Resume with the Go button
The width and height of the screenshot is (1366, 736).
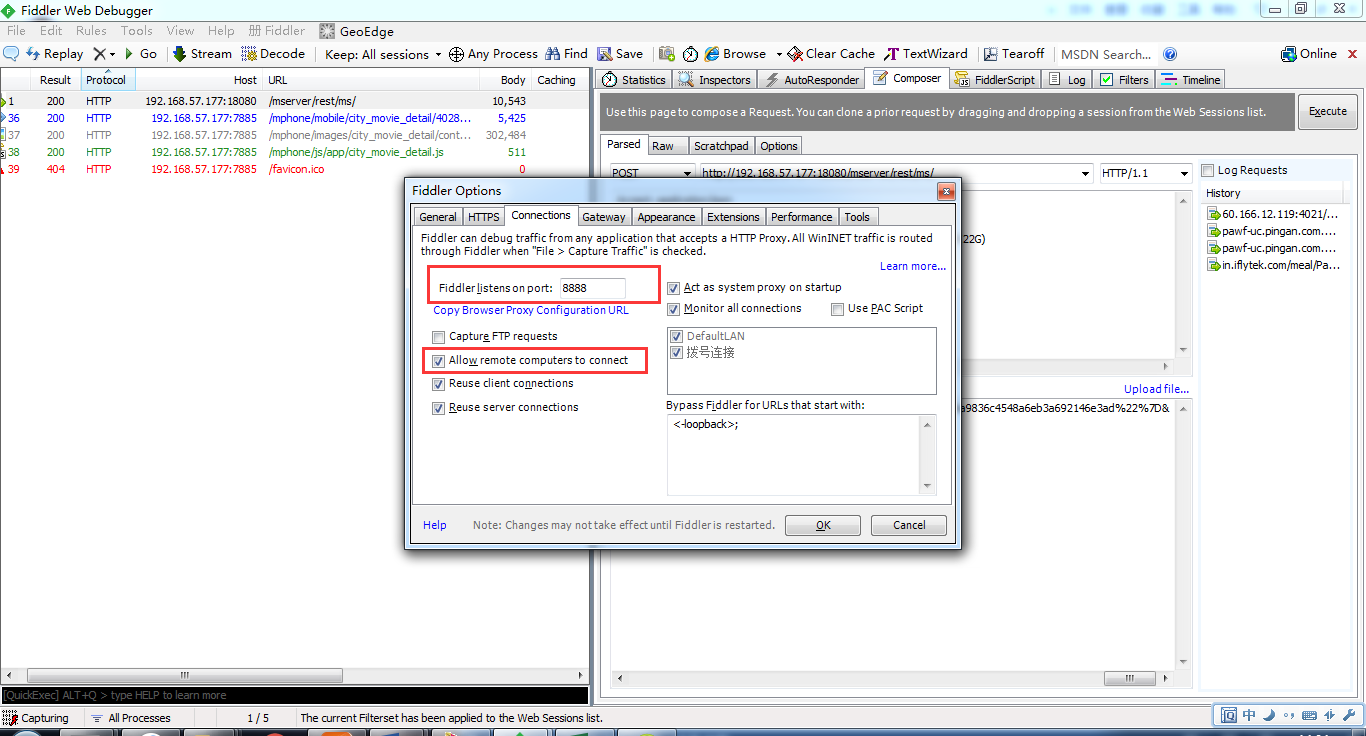point(140,54)
